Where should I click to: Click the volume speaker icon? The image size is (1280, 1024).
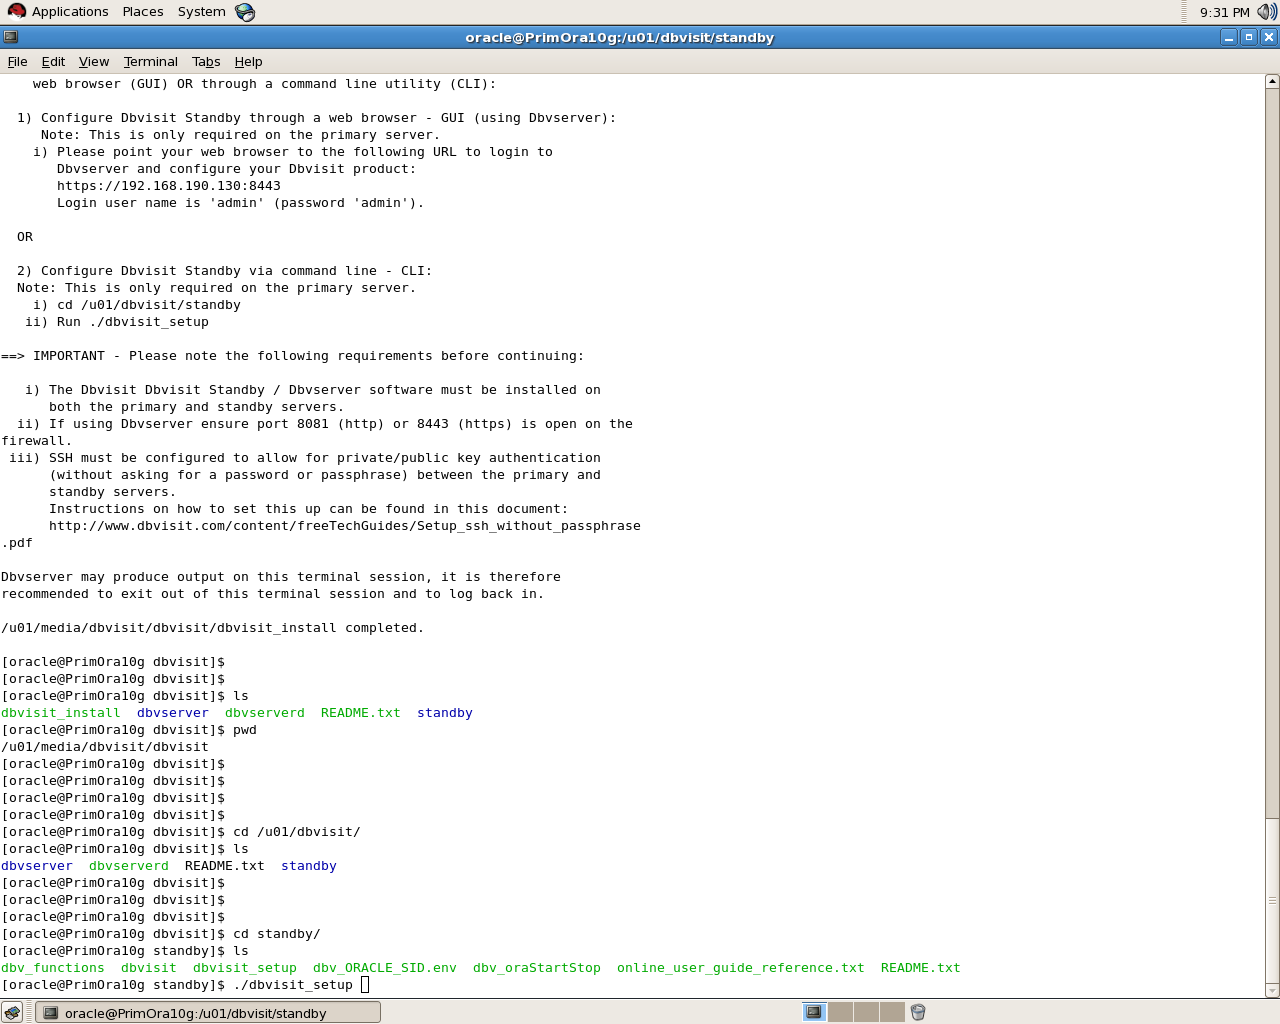tap(1266, 12)
